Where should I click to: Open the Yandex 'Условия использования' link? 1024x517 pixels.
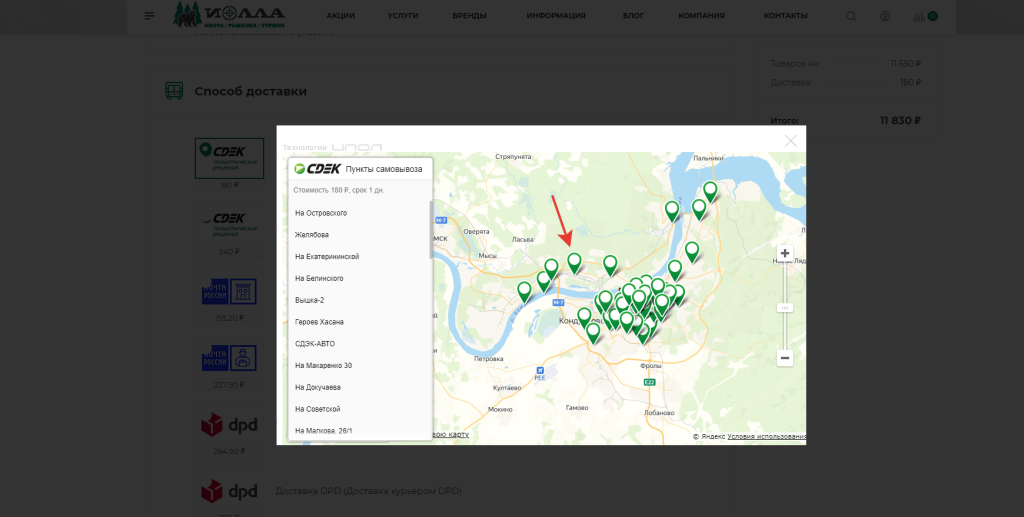click(766, 437)
